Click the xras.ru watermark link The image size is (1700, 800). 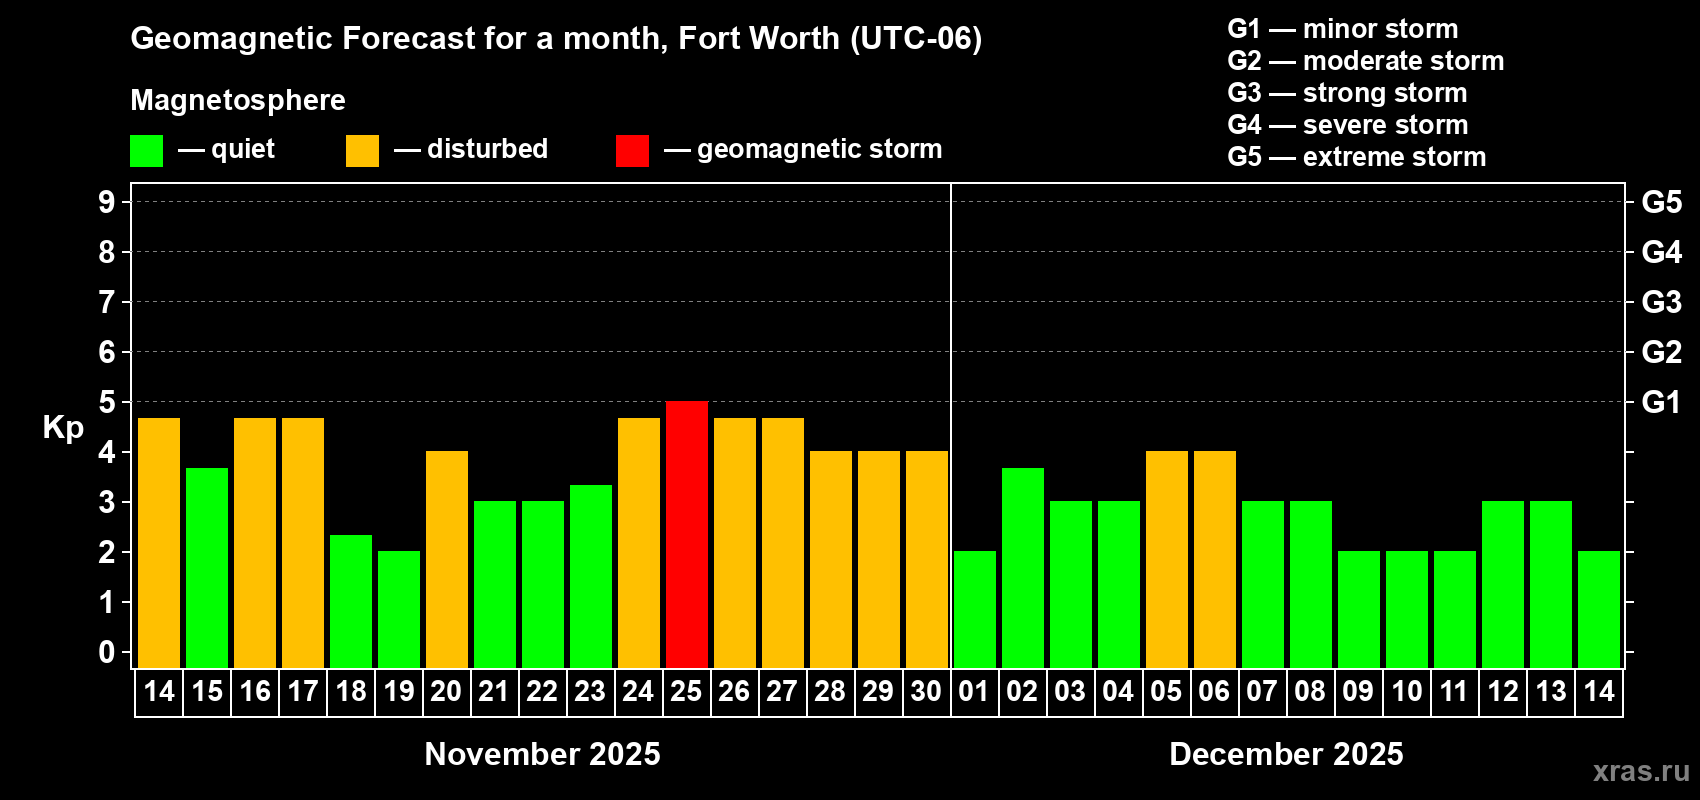pyautogui.click(x=1641, y=771)
